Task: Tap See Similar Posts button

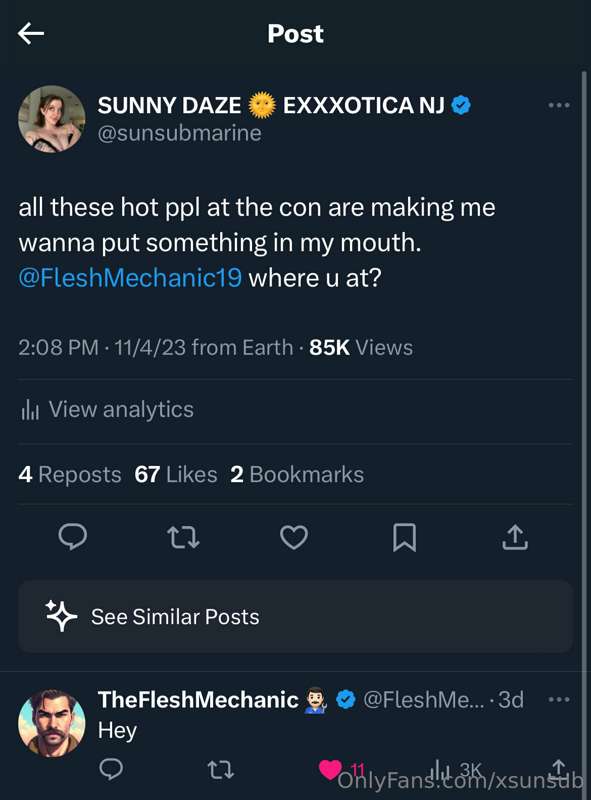Action: click(x=296, y=616)
